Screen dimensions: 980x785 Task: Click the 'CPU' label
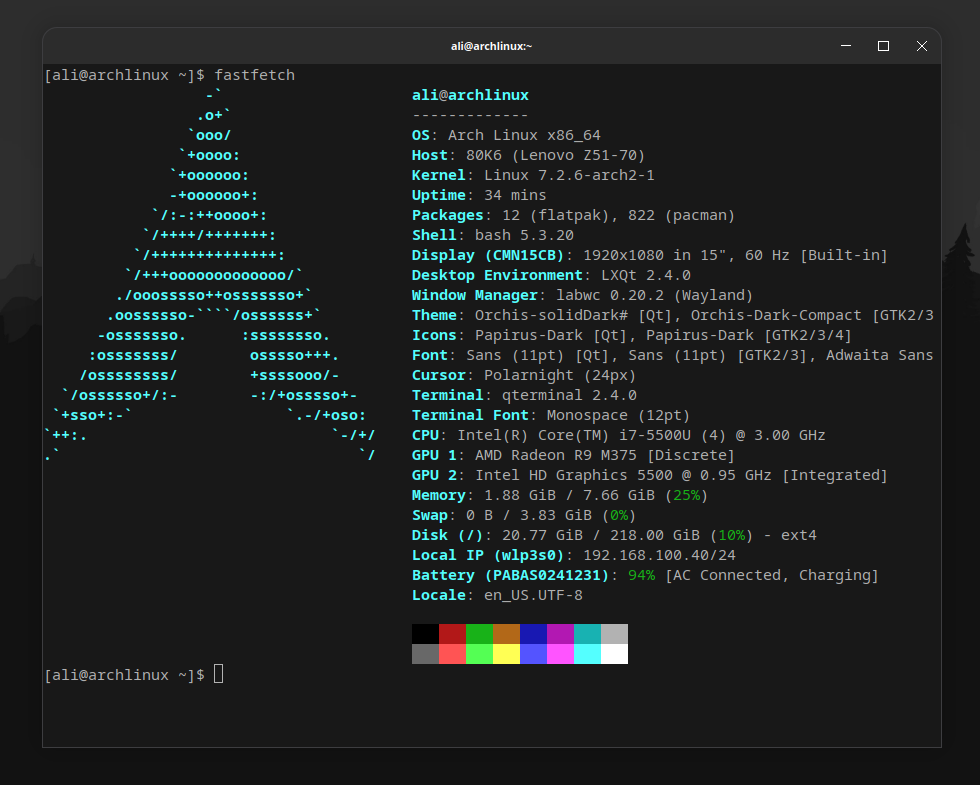tap(425, 435)
